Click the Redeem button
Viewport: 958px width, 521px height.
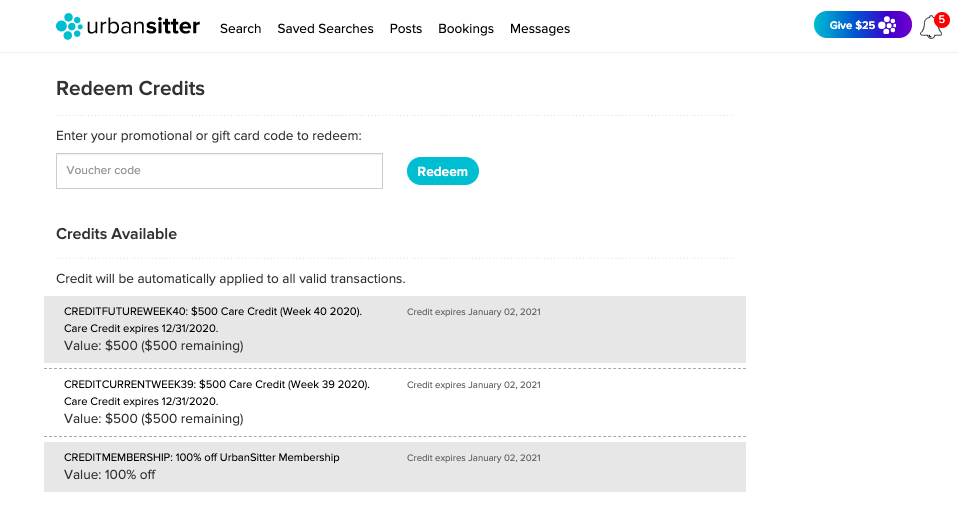(443, 171)
